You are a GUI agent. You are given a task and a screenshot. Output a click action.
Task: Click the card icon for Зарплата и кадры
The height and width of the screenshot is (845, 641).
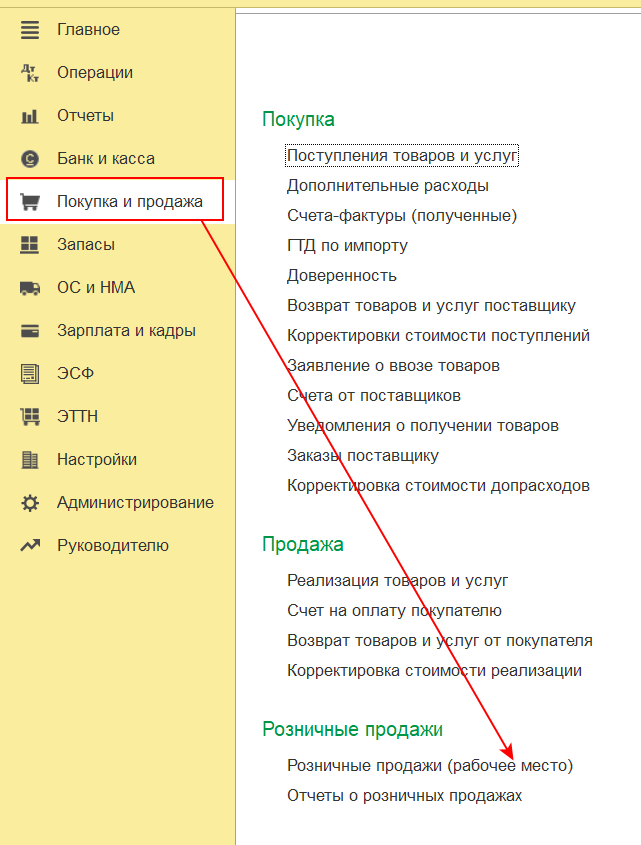30,331
